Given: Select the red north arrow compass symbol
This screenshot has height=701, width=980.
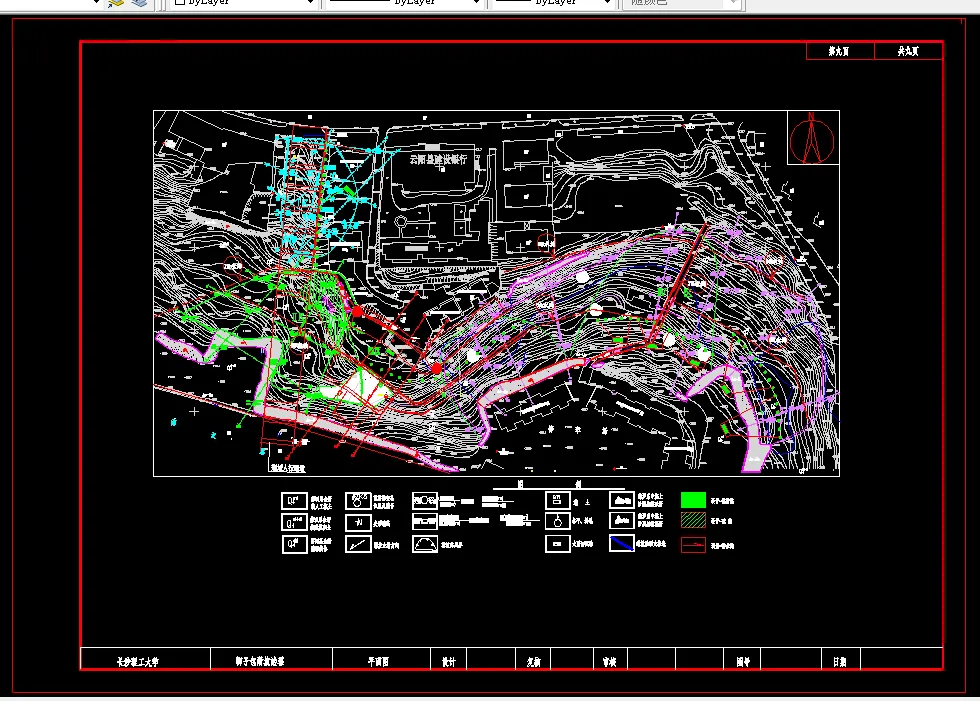Looking at the screenshot, I should point(812,138).
